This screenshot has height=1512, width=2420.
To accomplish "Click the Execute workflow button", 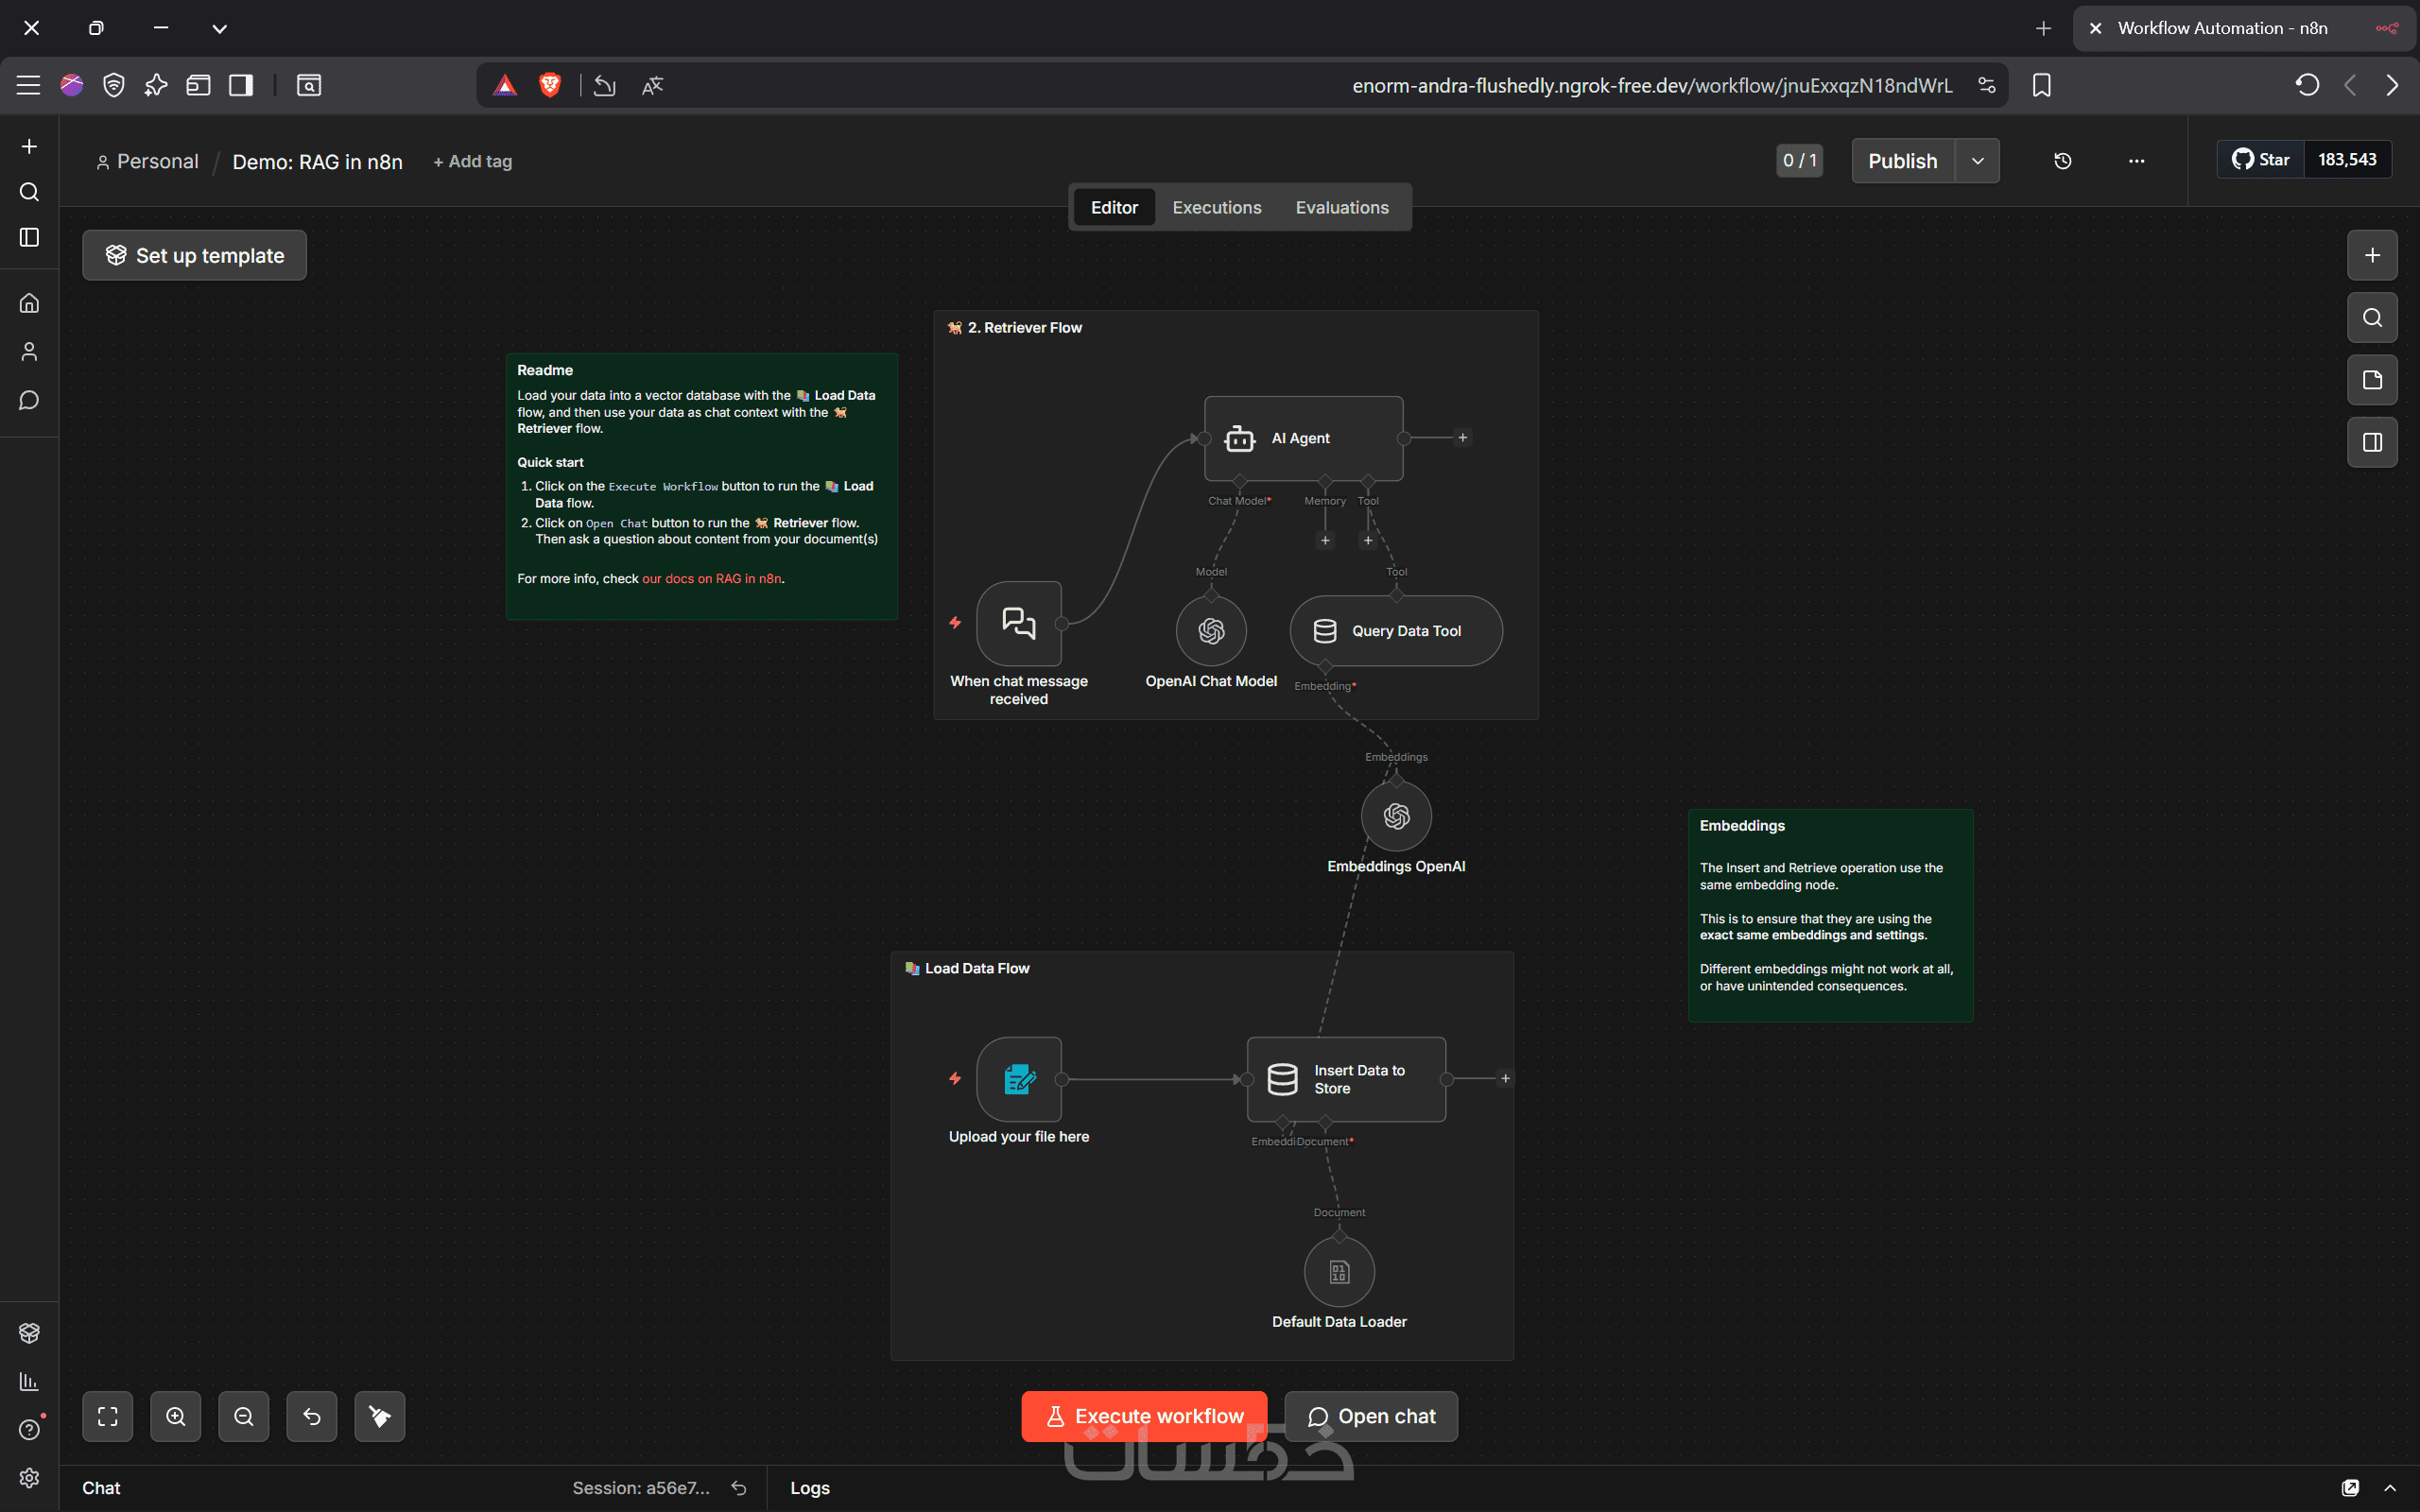I will [x=1143, y=1416].
